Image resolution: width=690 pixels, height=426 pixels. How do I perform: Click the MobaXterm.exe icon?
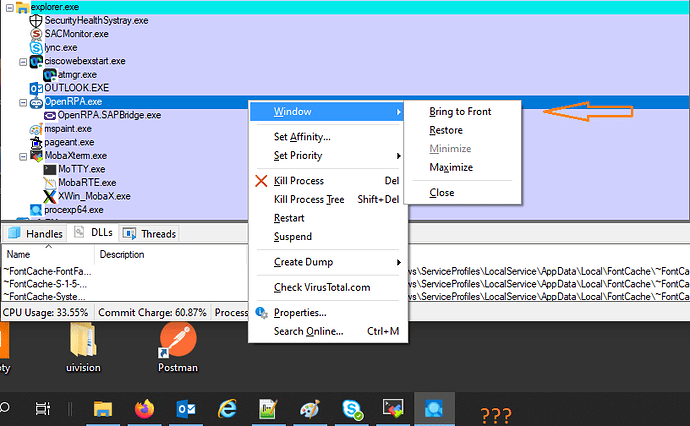point(36,156)
